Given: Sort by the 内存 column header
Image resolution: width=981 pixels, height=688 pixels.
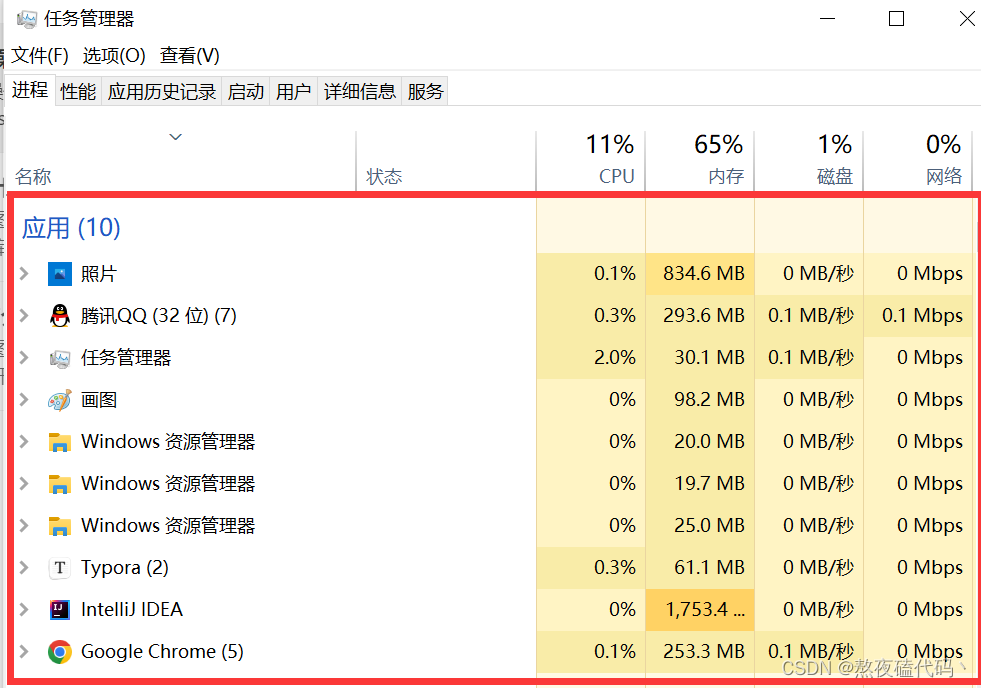Looking at the screenshot, I should (699, 161).
